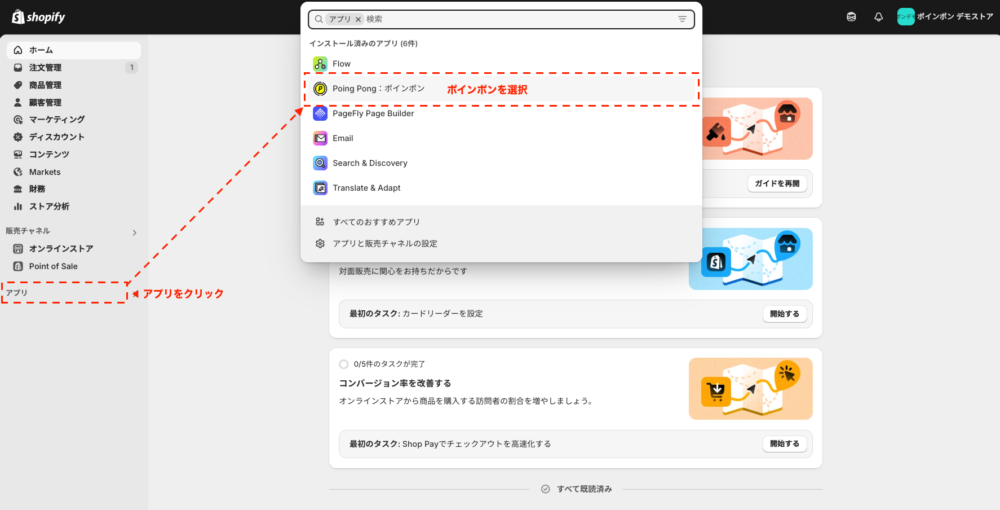Open the Email app icon

tap(320, 138)
